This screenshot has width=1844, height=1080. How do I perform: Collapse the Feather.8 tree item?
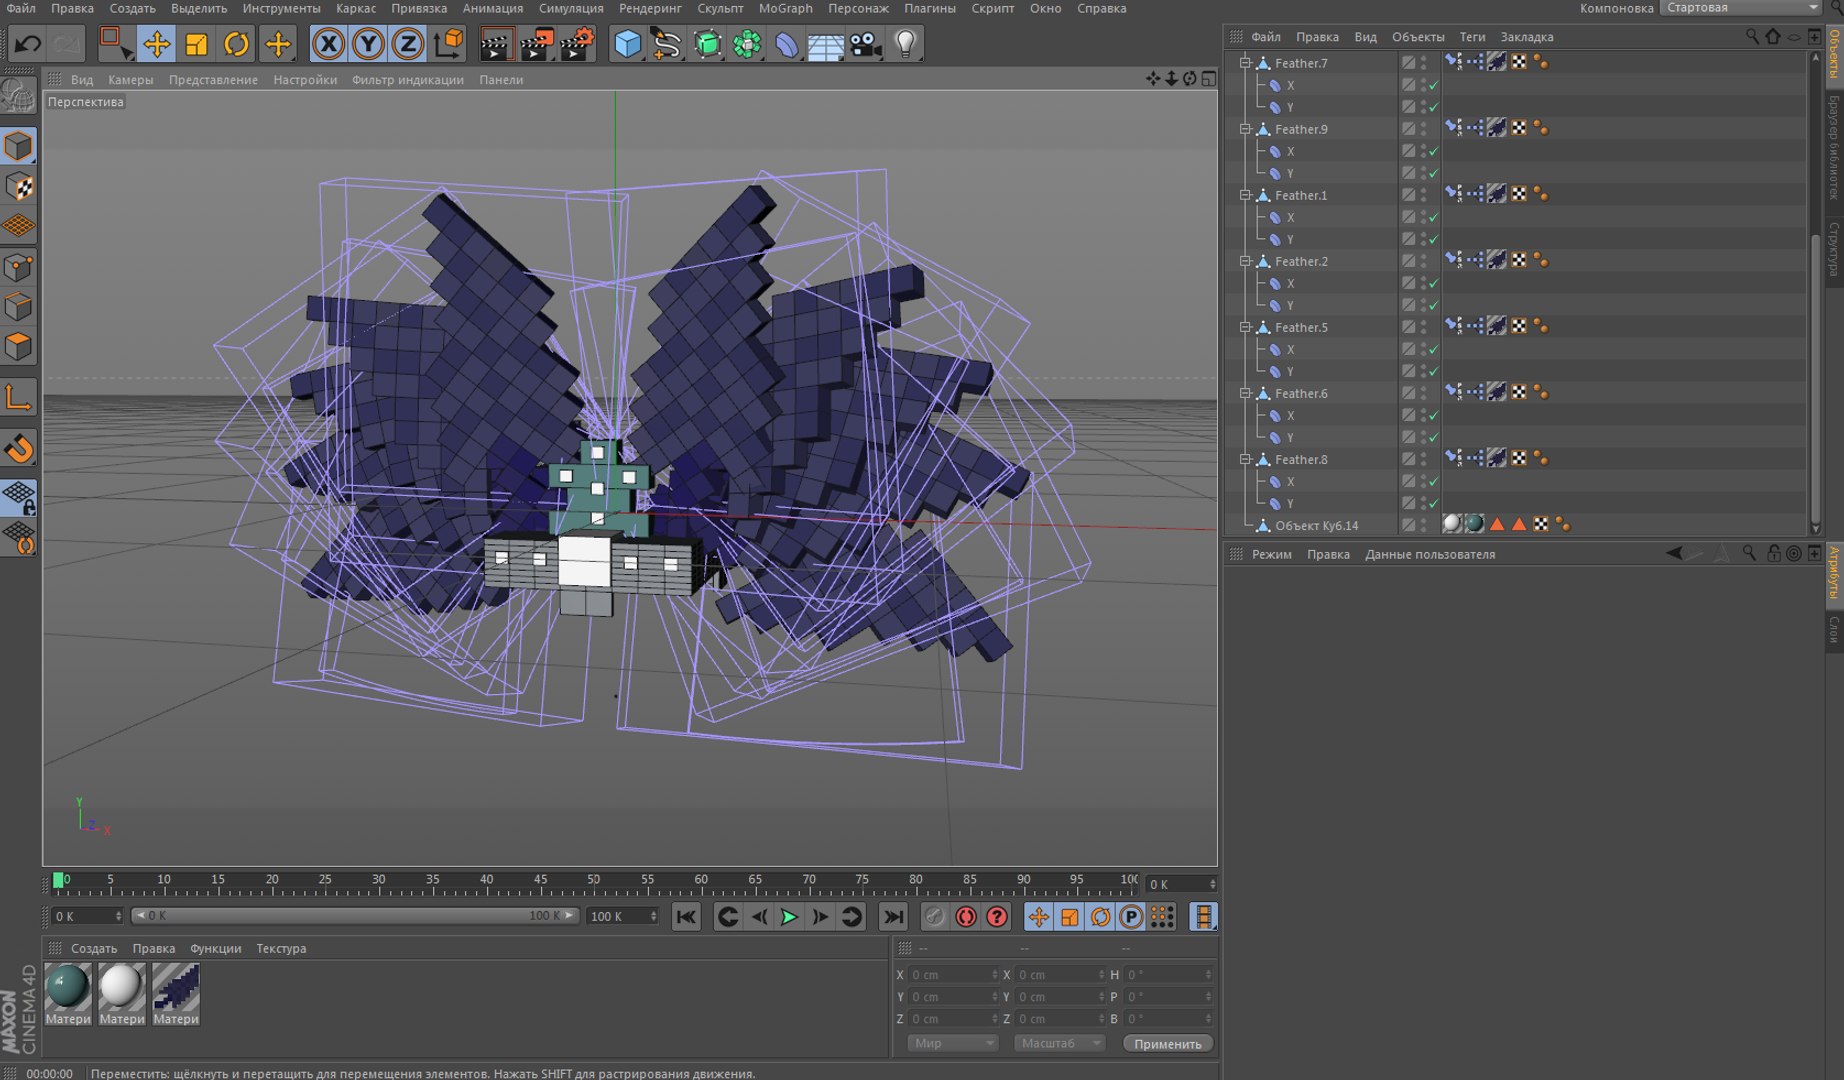tap(1246, 458)
